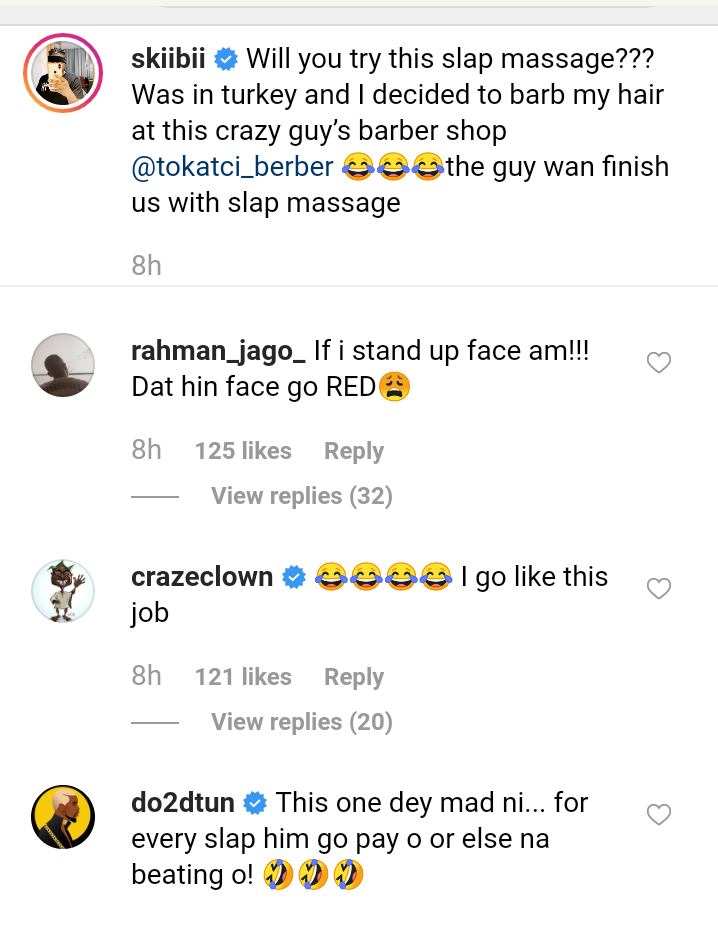Click crazeclown's verified badge
The height and width of the screenshot is (930, 718).
pos(293,577)
